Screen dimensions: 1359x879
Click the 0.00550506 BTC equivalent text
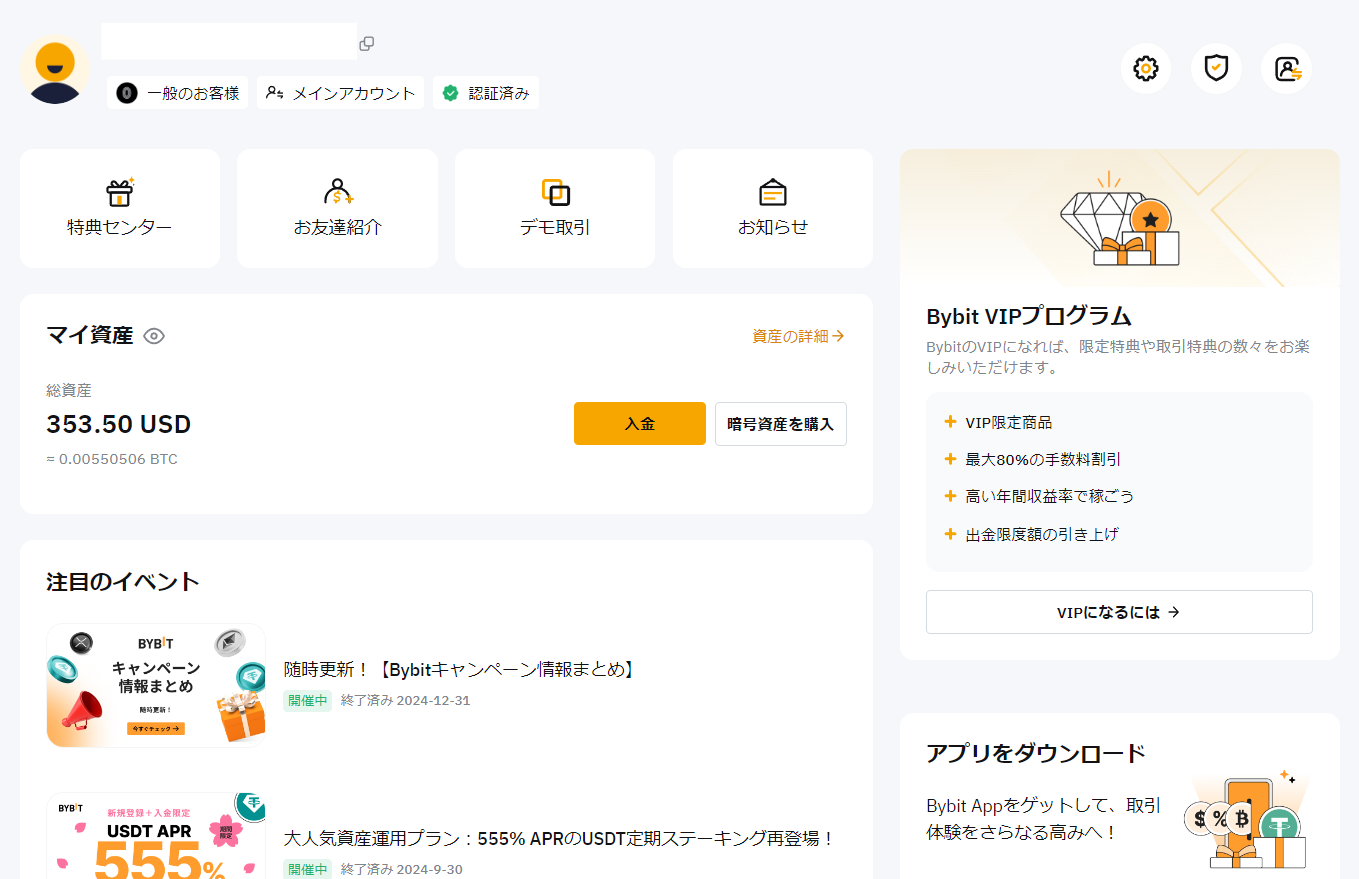click(112, 459)
